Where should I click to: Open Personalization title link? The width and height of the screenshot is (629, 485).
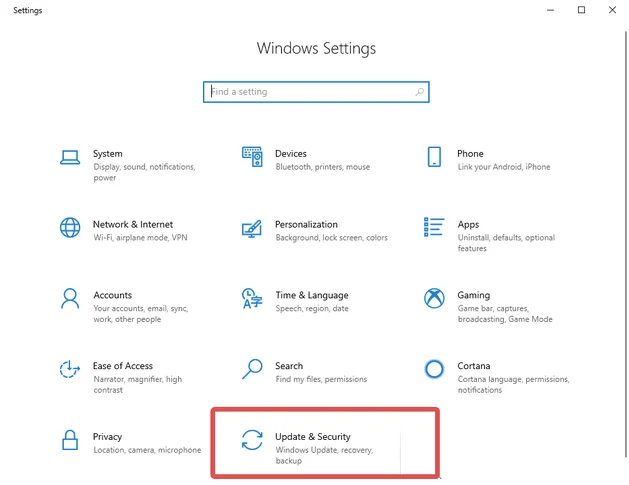[x=306, y=224]
